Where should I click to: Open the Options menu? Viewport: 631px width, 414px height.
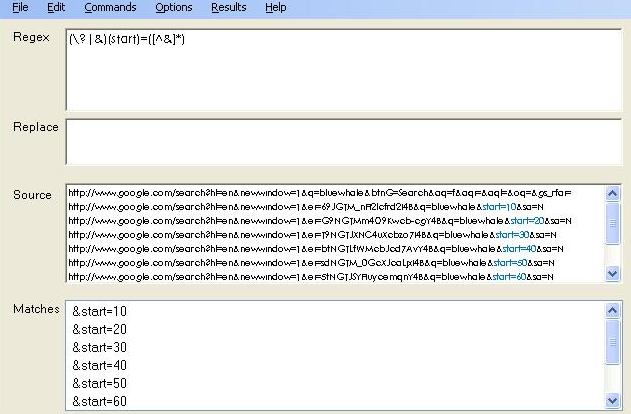[x=174, y=7]
